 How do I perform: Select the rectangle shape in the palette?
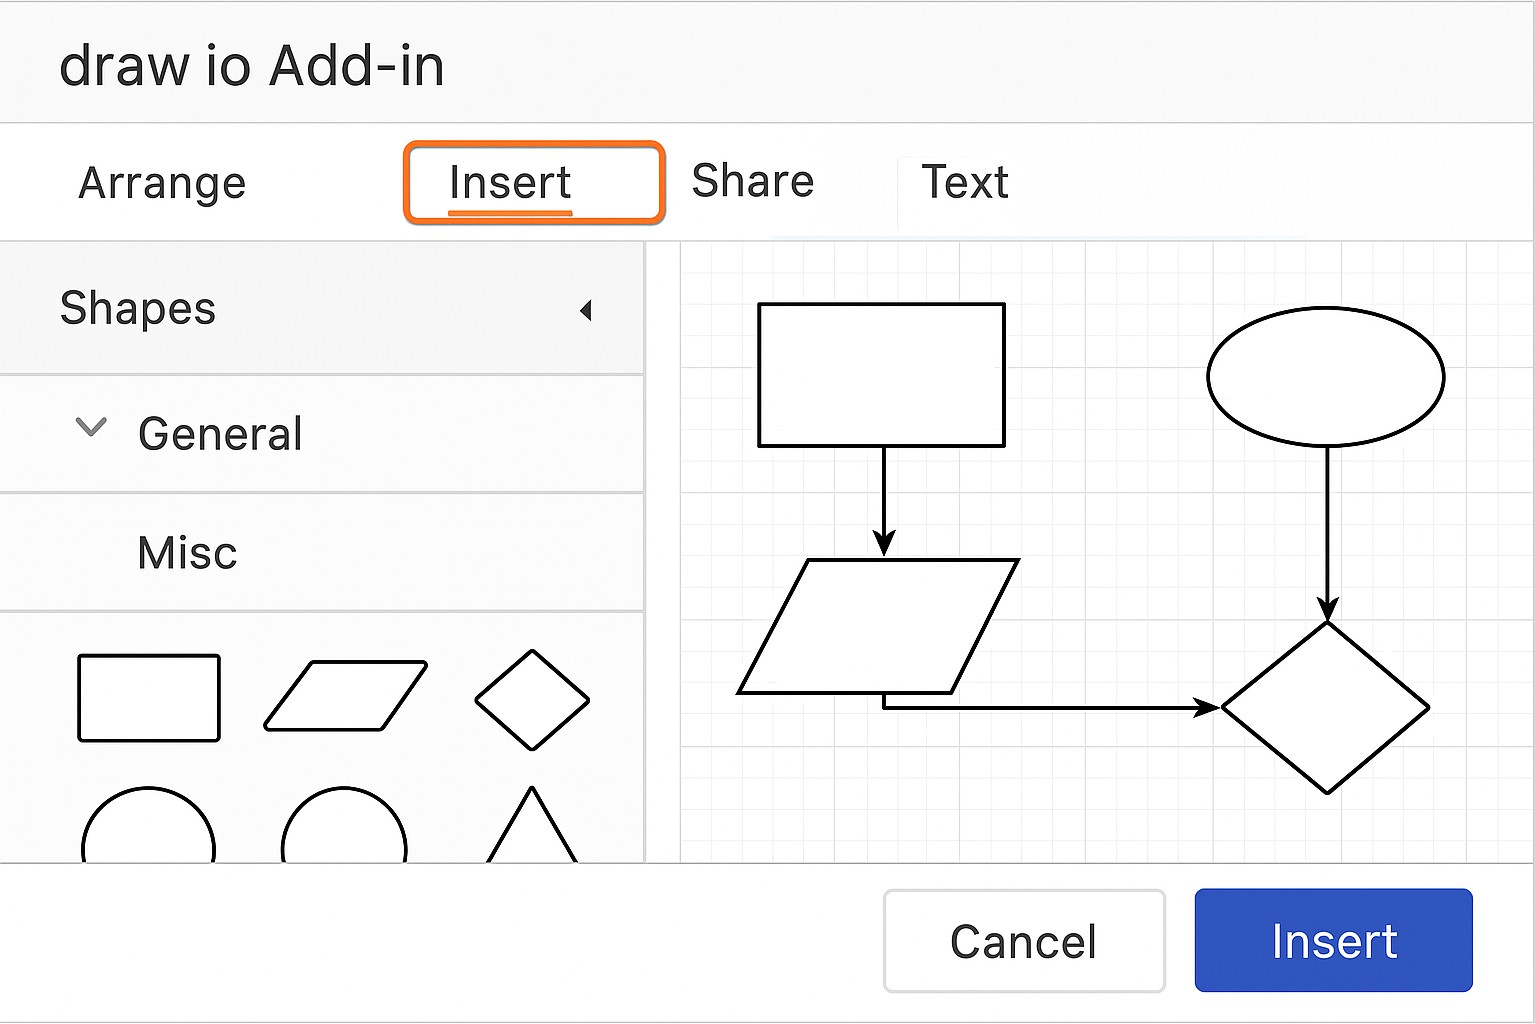point(149,698)
